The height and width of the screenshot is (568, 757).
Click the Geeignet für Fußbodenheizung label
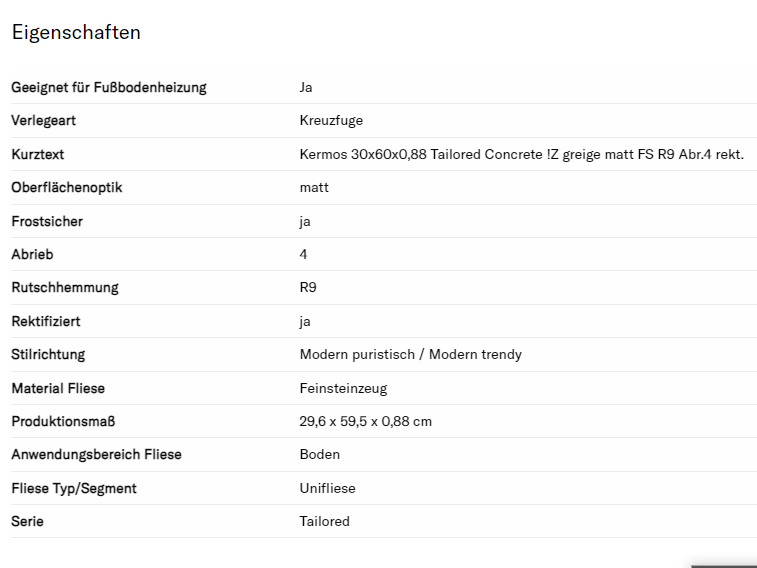pyautogui.click(x=109, y=87)
